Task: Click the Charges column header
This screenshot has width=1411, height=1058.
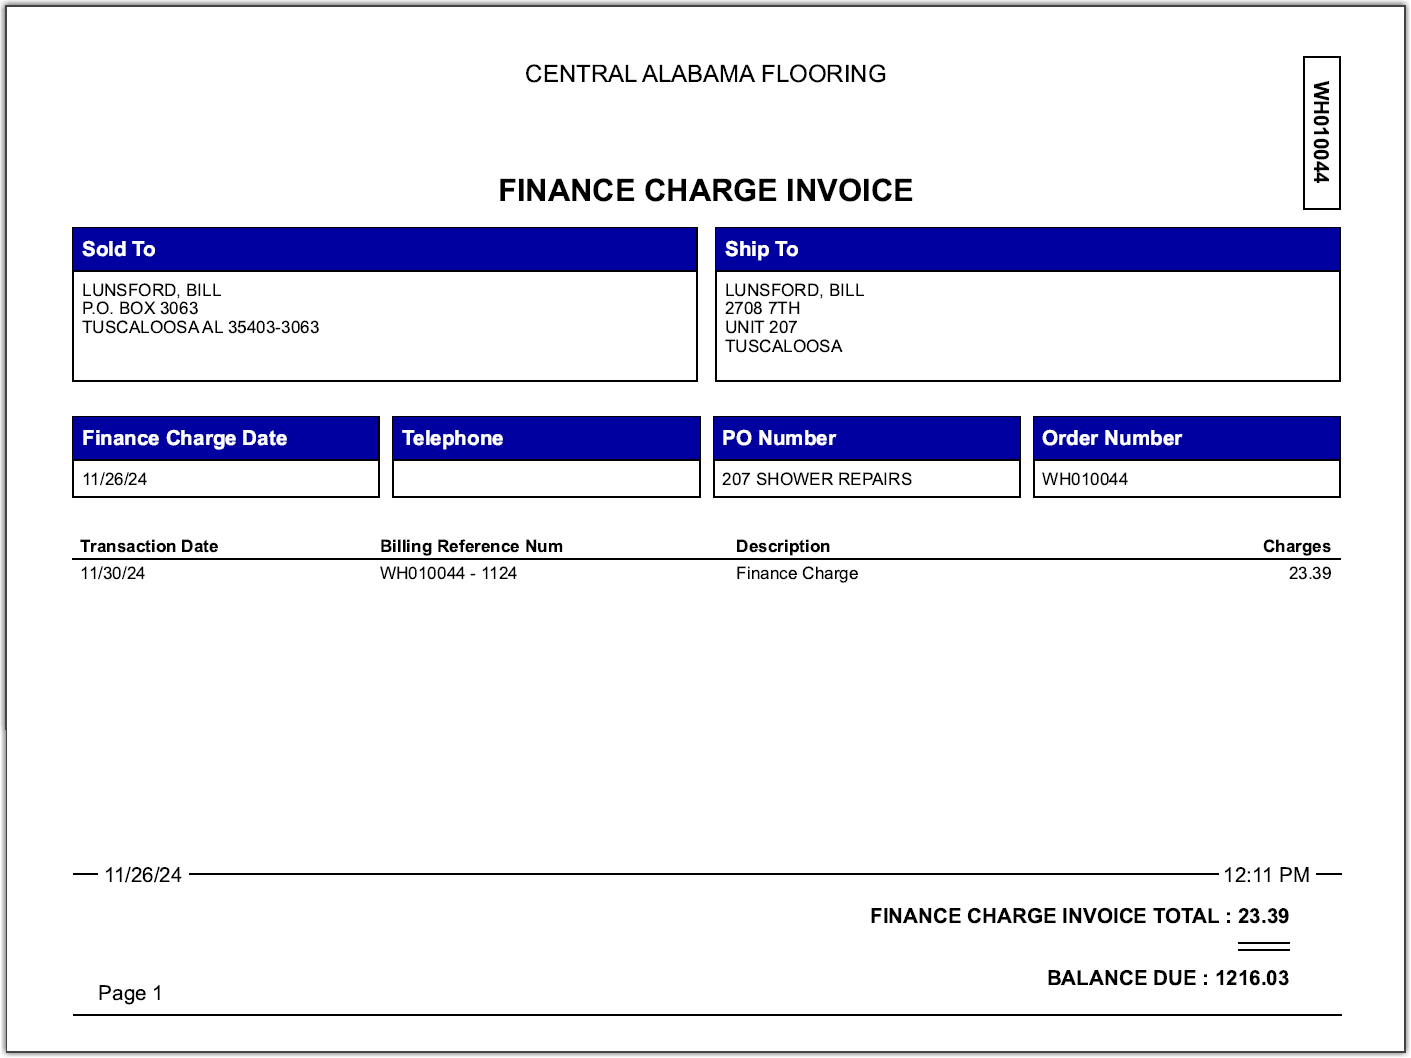Action: tap(1296, 546)
